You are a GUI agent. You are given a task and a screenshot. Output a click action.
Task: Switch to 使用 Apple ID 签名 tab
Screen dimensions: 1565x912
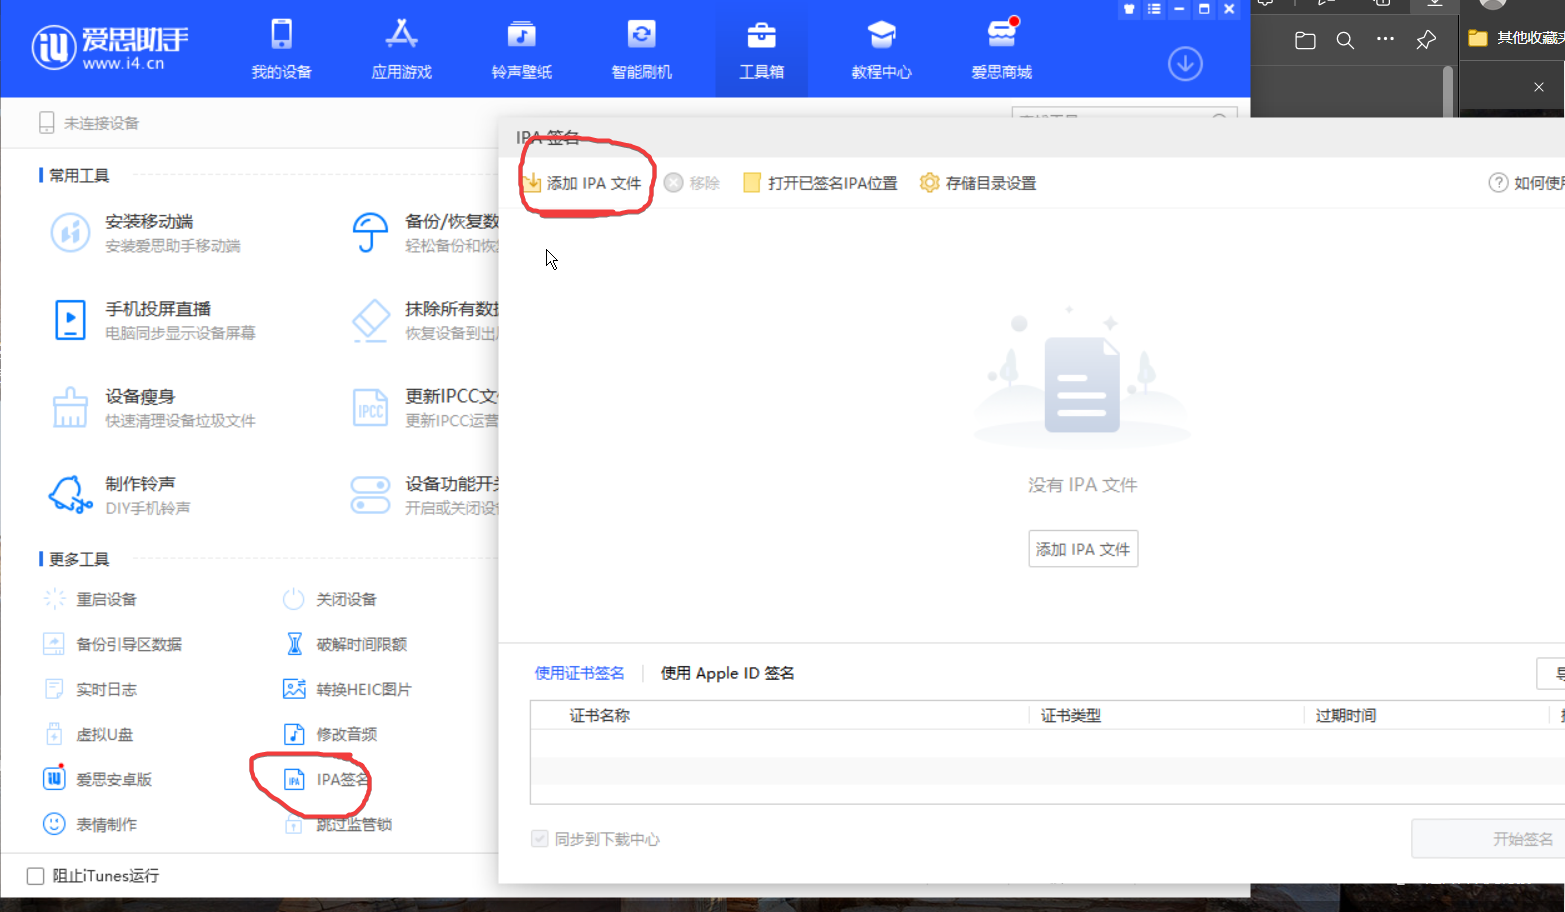click(727, 673)
